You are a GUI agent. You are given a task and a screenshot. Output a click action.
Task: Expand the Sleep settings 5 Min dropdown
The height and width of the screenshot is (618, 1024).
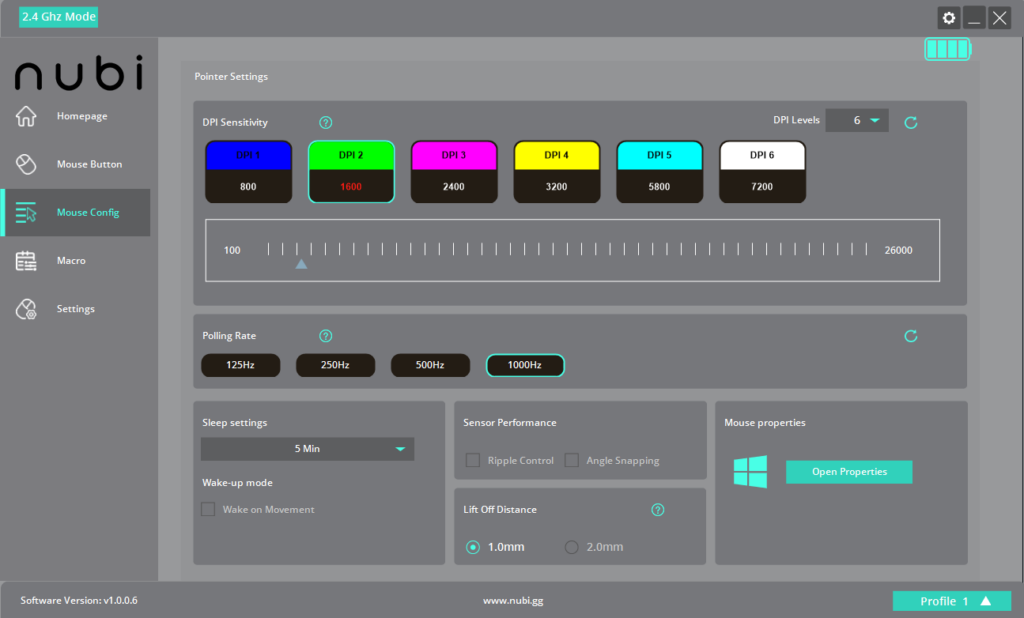pyautogui.click(x=307, y=449)
